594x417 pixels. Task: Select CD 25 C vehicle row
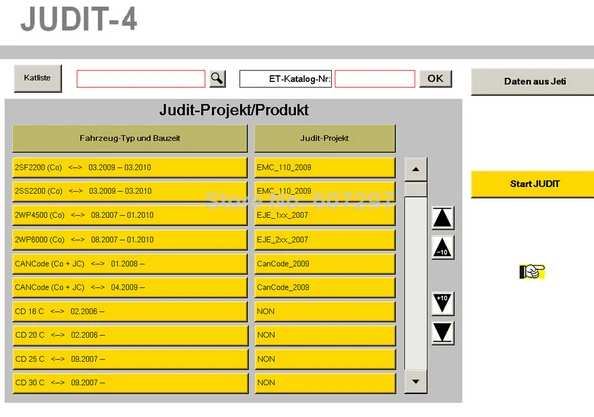tap(130, 359)
